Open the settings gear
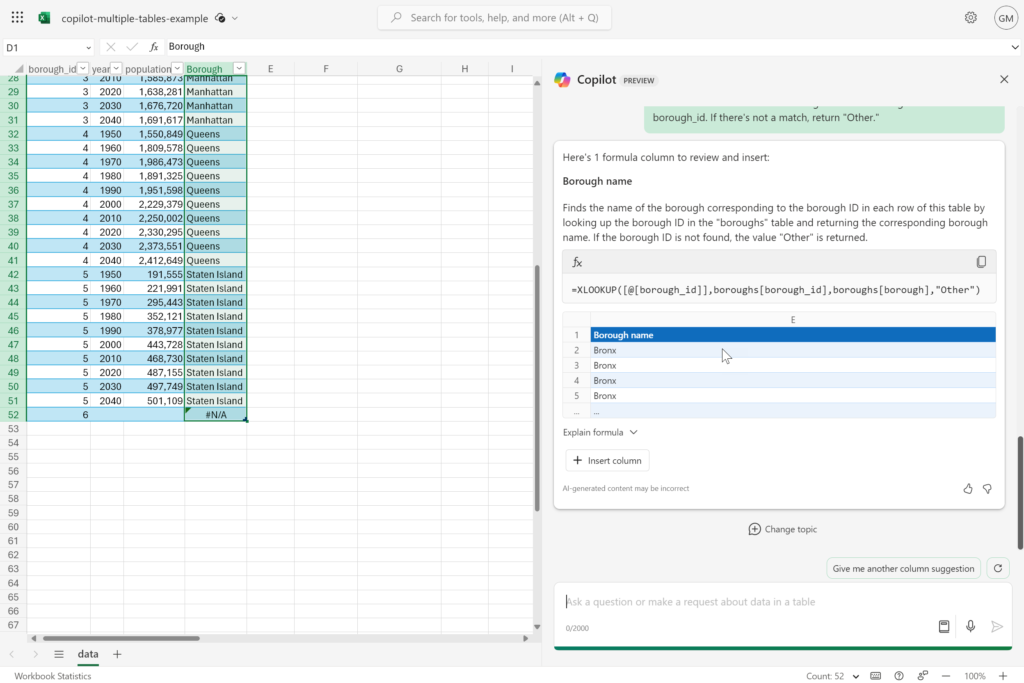The image size is (1024, 683). coord(970,18)
